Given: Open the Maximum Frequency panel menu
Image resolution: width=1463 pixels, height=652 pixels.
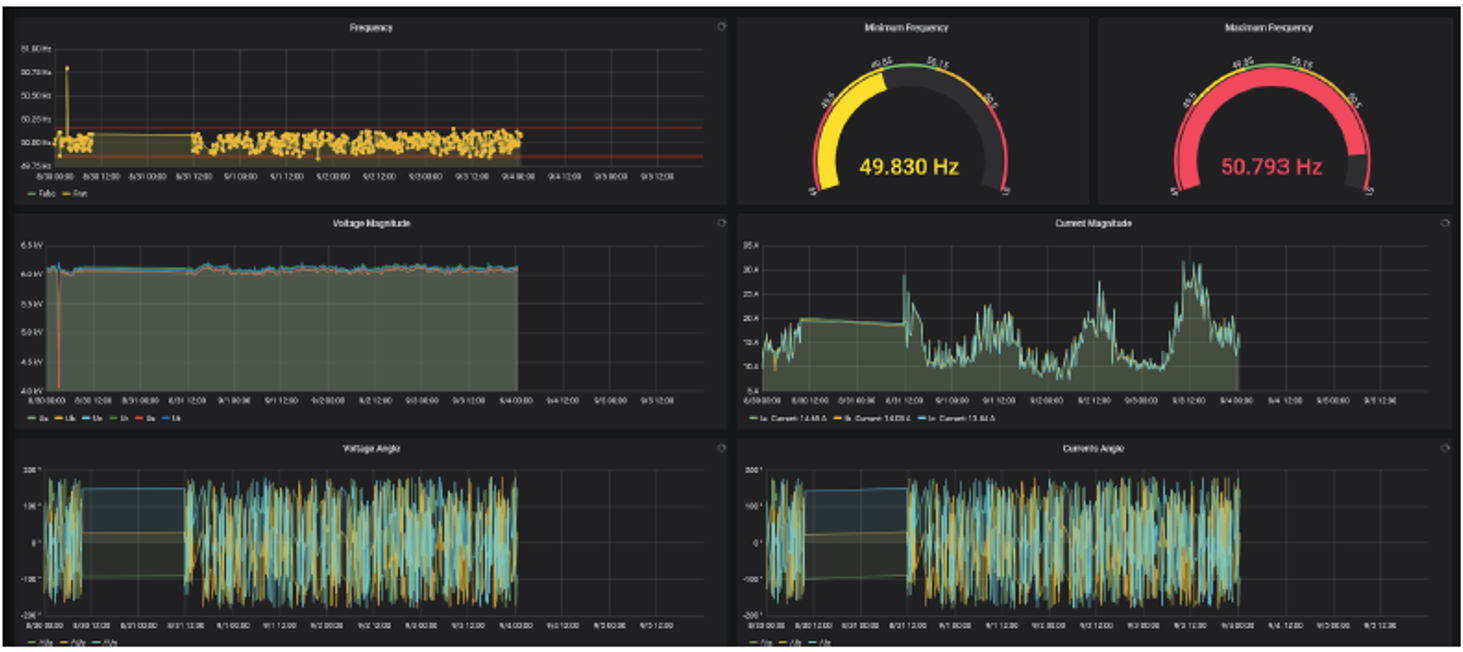Looking at the screenshot, I should 1268,28.
